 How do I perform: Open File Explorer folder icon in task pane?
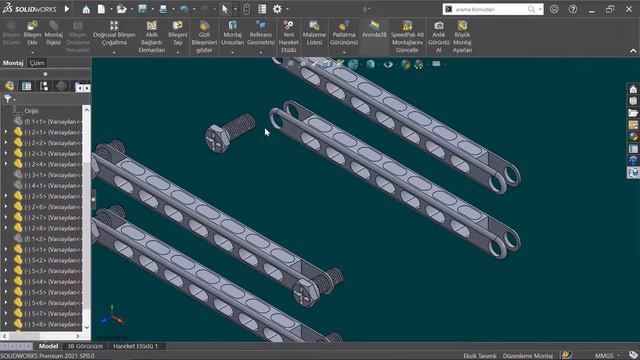[633, 113]
